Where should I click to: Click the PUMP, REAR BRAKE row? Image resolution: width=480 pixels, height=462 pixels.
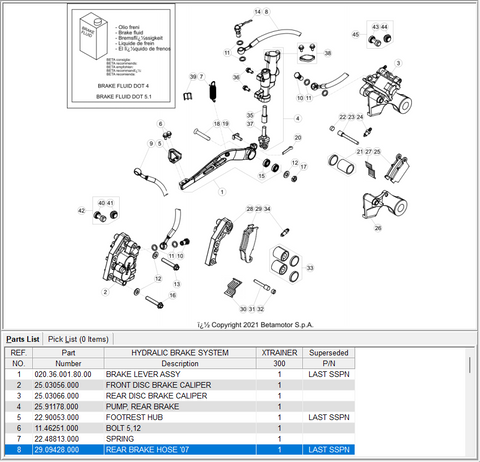pyautogui.click(x=180, y=407)
